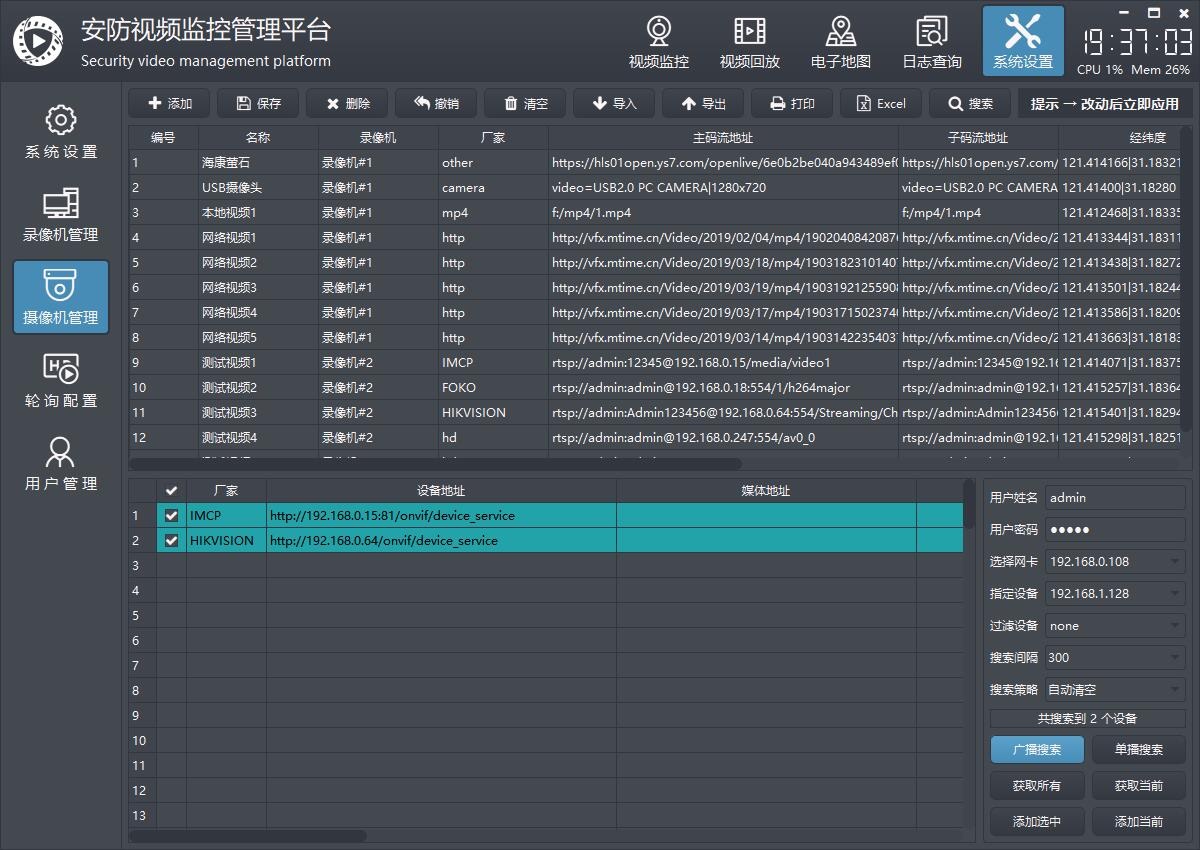
Task: Open the 视频监控 video monitoring module
Action: point(658,42)
